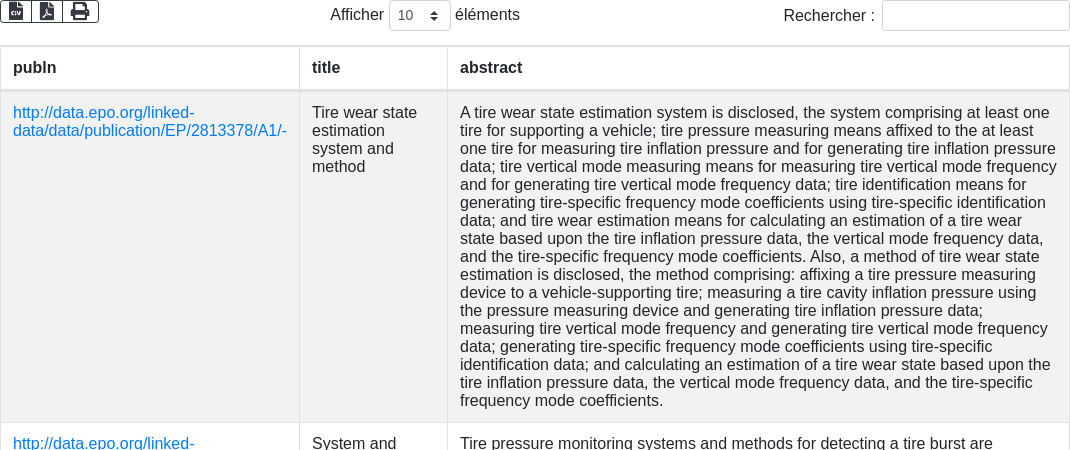The image size is (1070, 450).
Task: Sort by the title column header
Action: coord(326,68)
